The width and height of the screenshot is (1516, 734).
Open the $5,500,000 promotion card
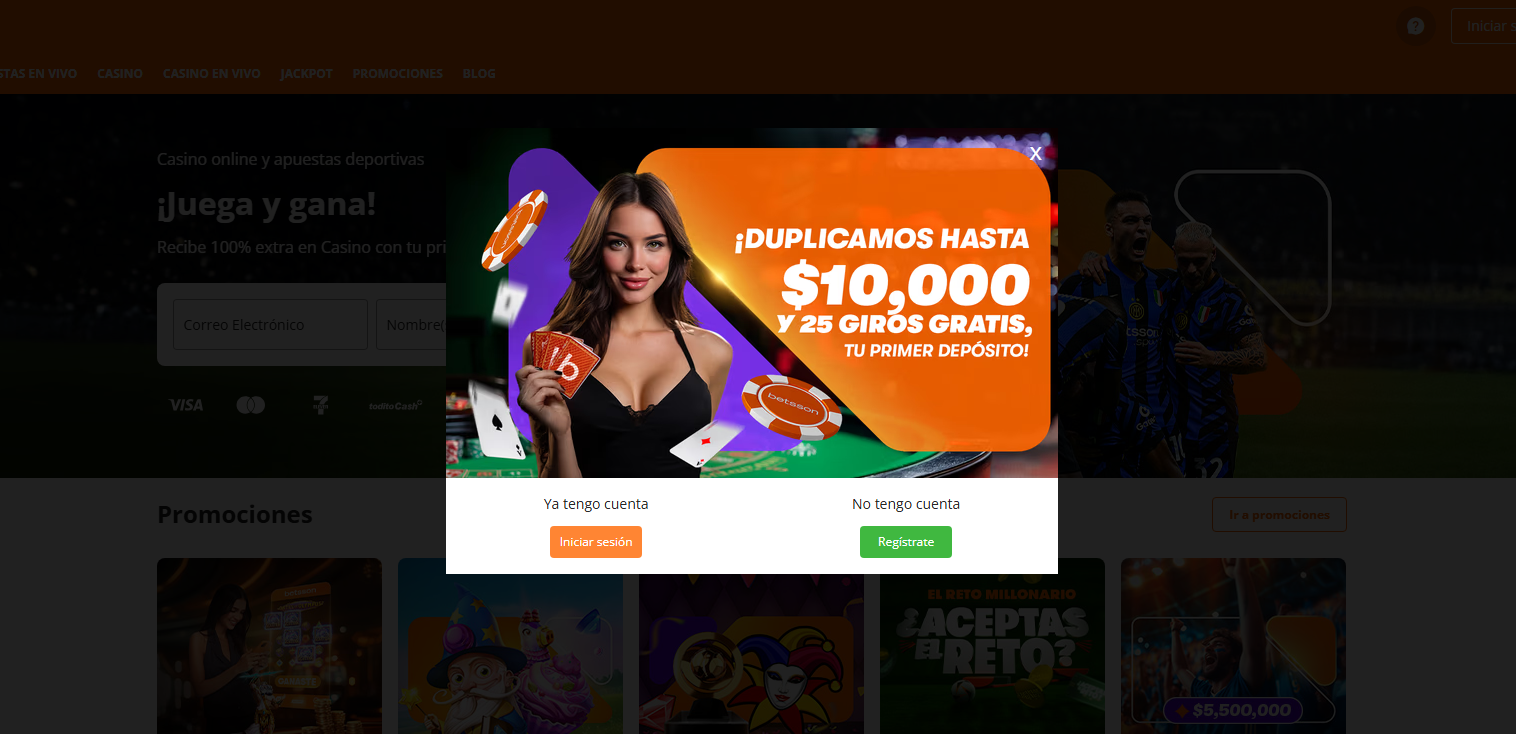pos(1233,646)
